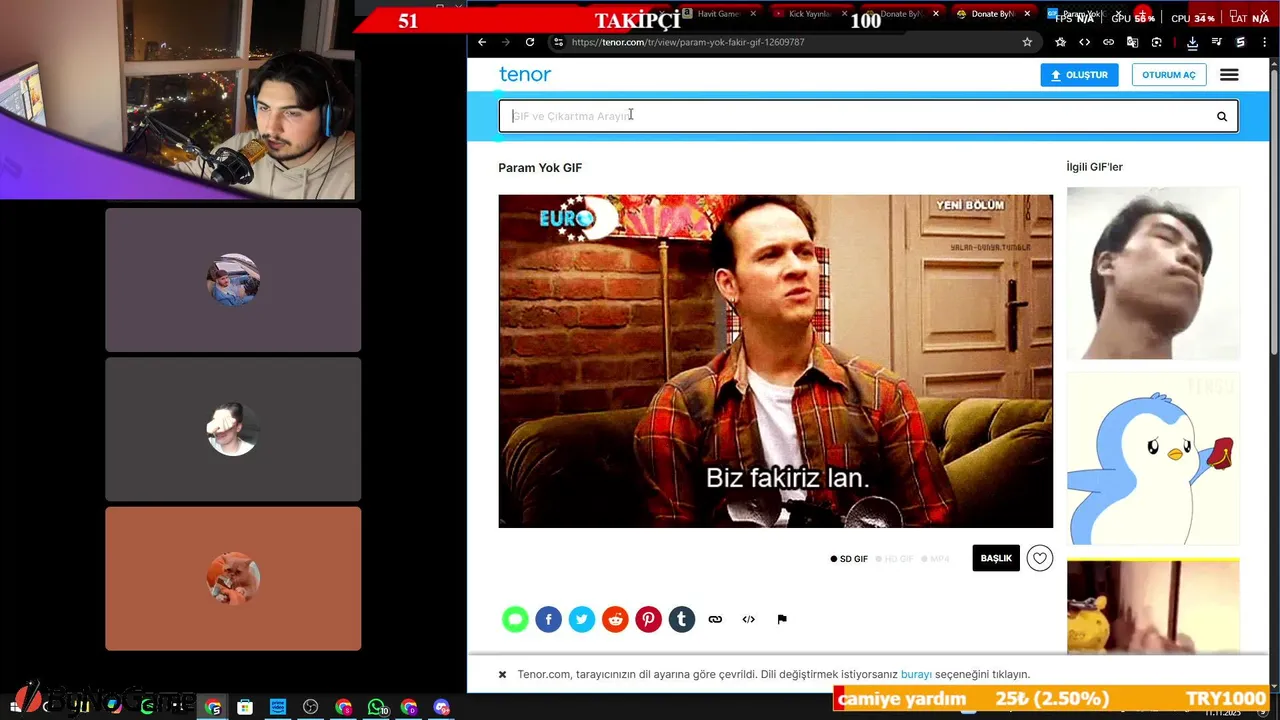
Task: Click the BAŞLIK caption button
Action: 996,559
